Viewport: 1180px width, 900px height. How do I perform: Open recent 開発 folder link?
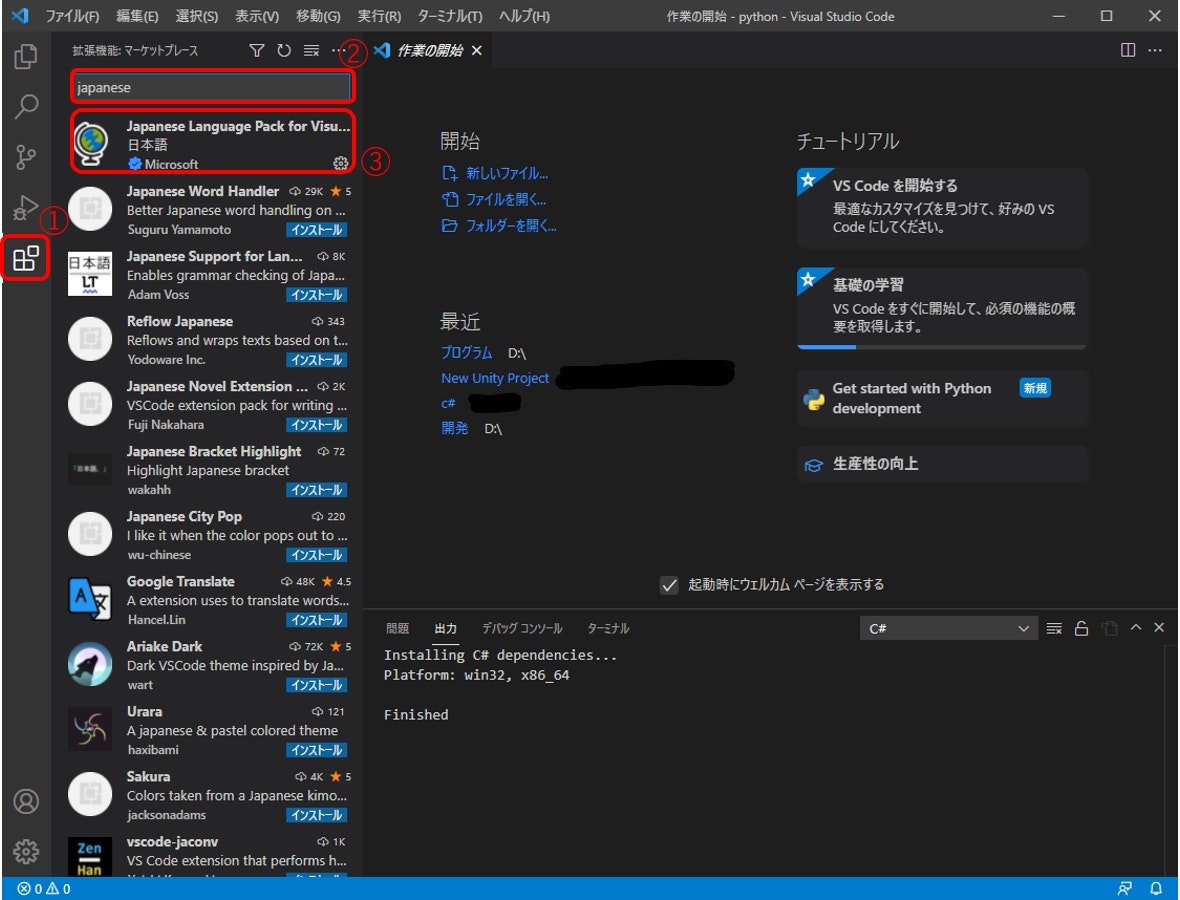pyautogui.click(x=455, y=428)
